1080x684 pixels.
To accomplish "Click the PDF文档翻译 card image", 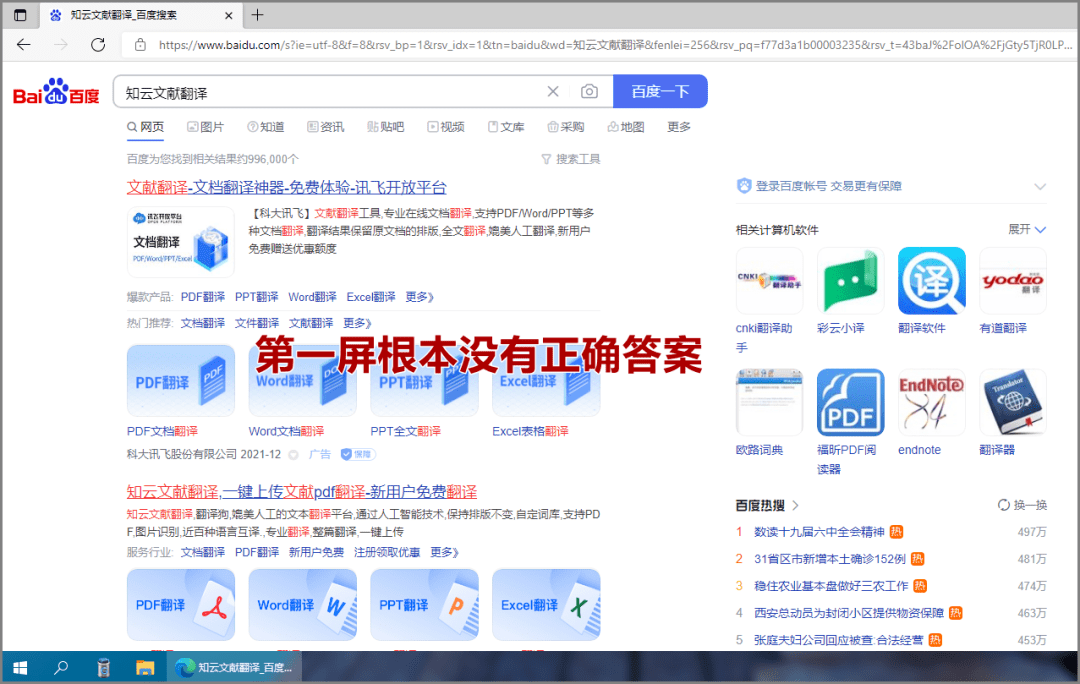I will [x=180, y=381].
